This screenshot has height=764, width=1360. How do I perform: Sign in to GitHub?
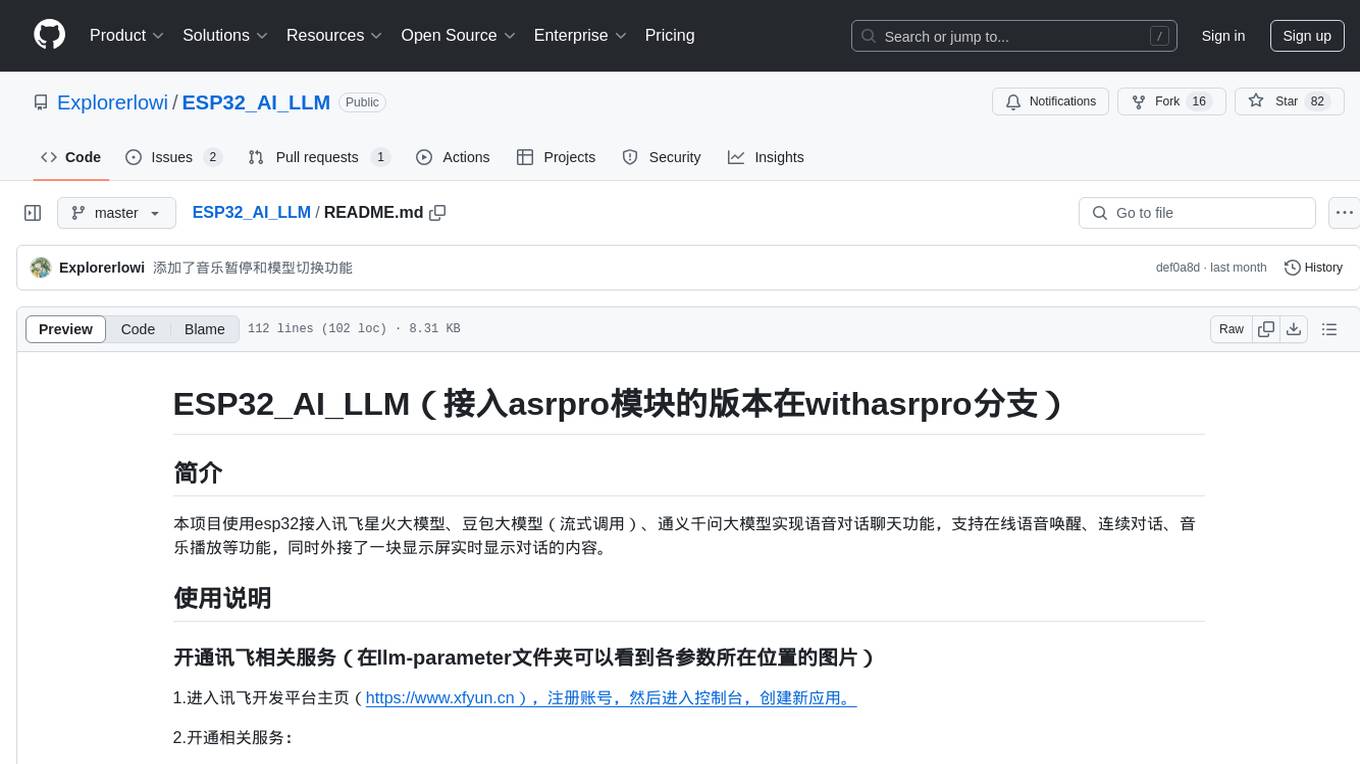click(1223, 36)
